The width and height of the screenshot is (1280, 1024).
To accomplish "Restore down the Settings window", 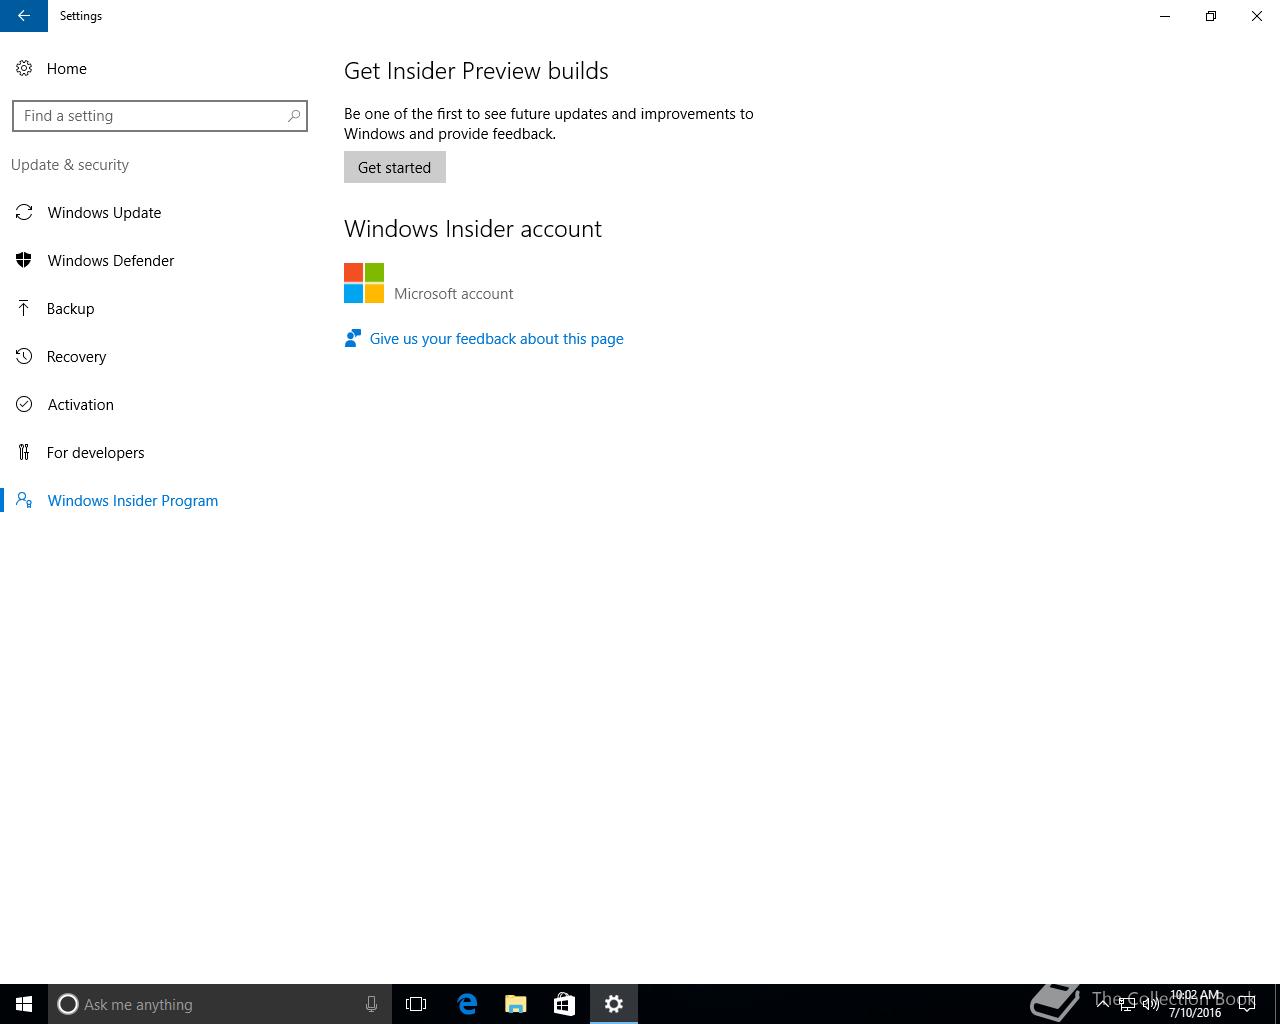I will point(1211,16).
